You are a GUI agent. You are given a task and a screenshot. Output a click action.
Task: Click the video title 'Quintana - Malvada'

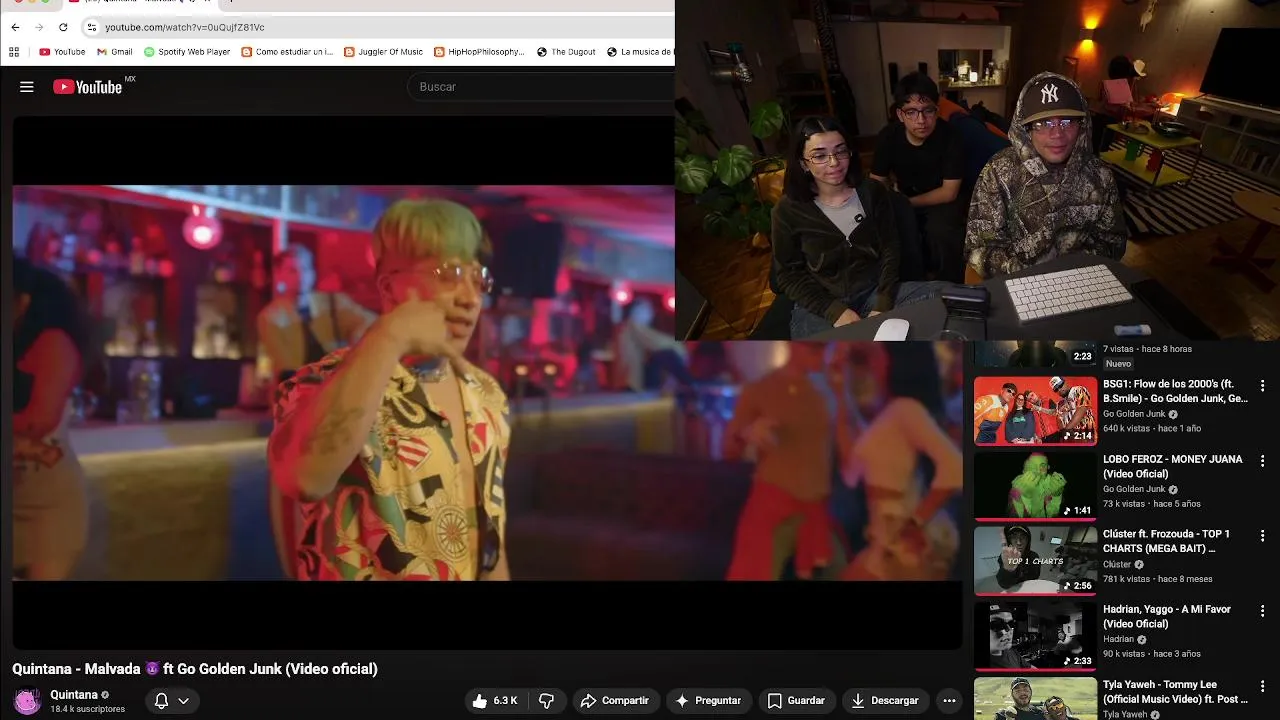[x=195, y=669]
